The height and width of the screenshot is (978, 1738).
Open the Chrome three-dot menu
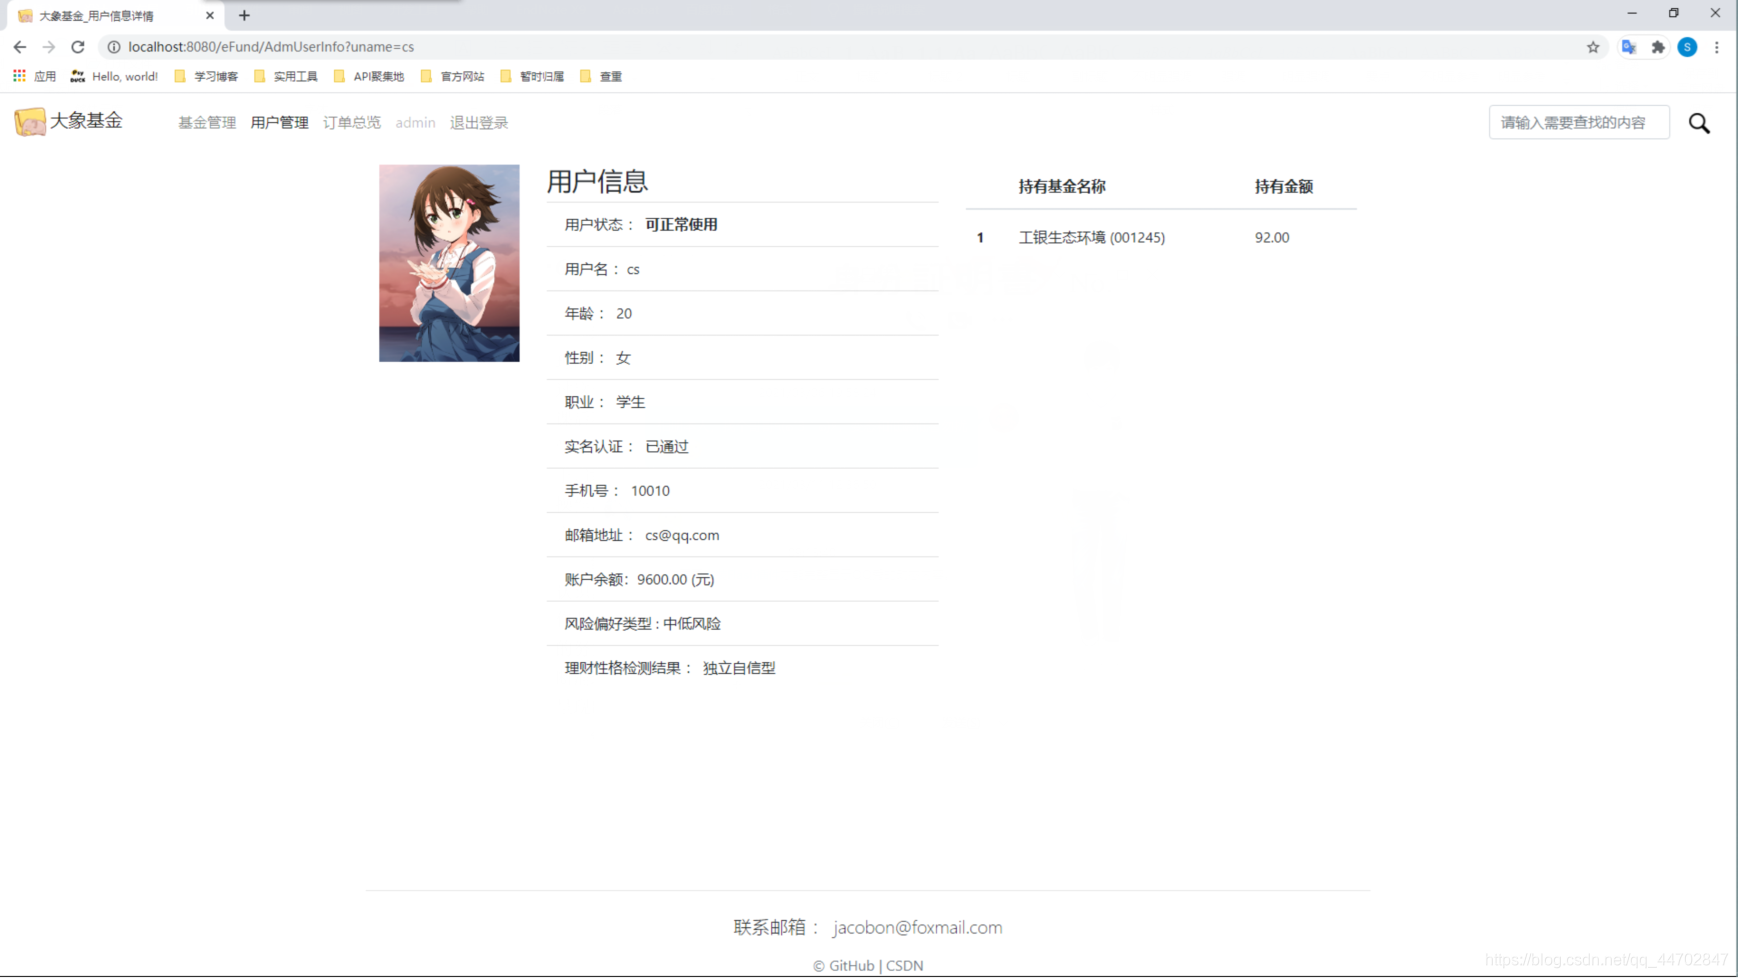click(1717, 47)
